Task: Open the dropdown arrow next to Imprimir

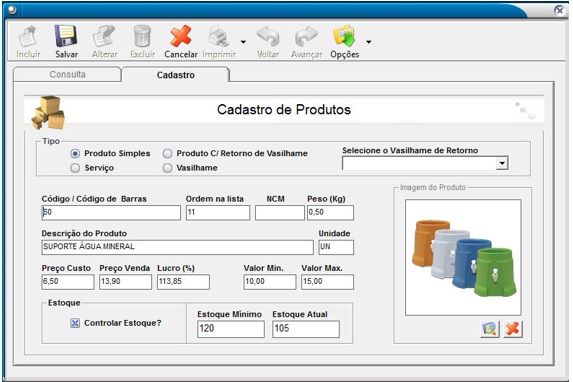Action: [x=243, y=42]
